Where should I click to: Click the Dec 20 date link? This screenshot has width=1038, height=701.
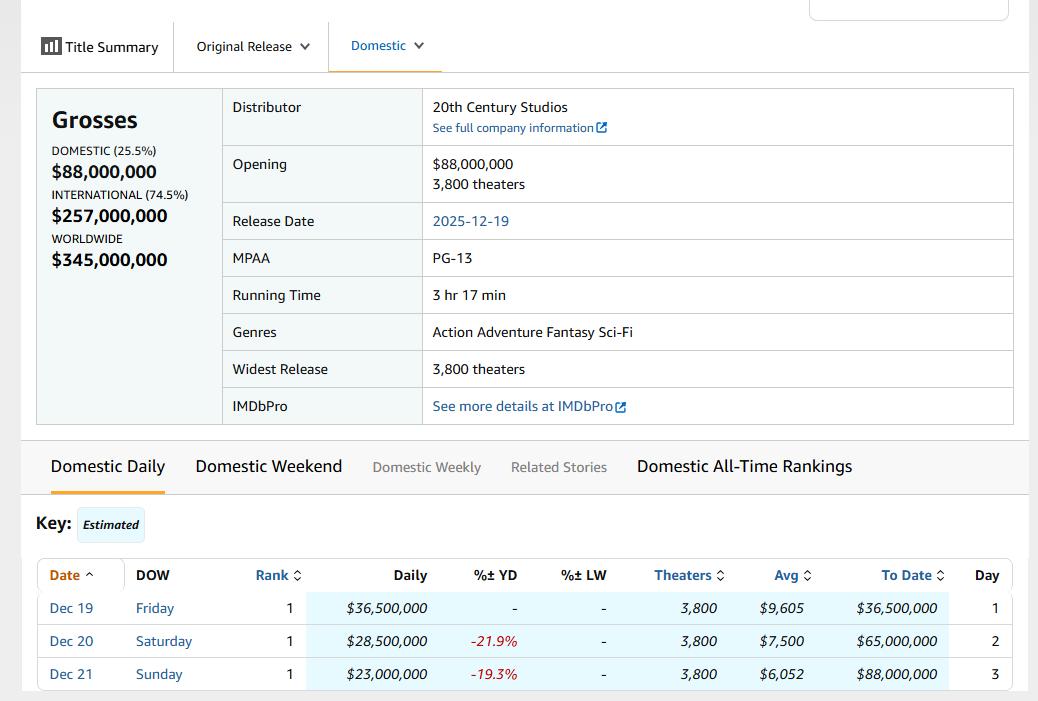tap(71, 641)
